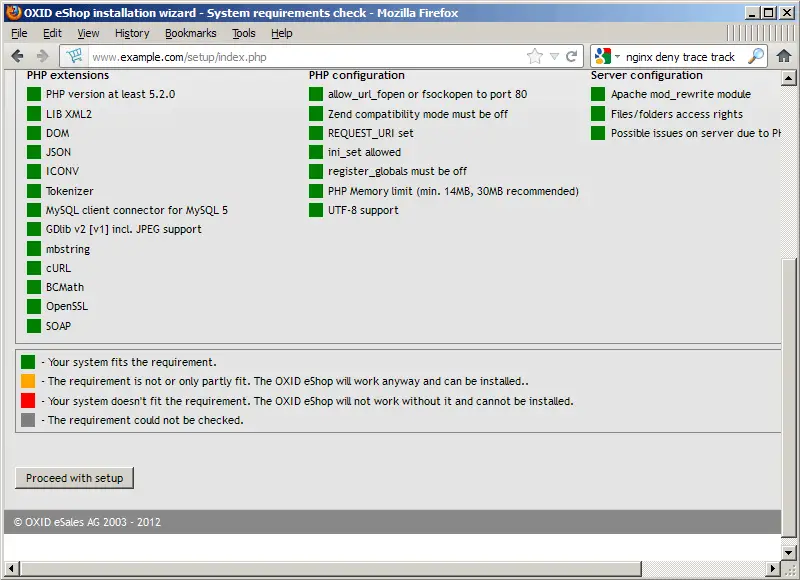Open the Tools menu

(x=244, y=33)
